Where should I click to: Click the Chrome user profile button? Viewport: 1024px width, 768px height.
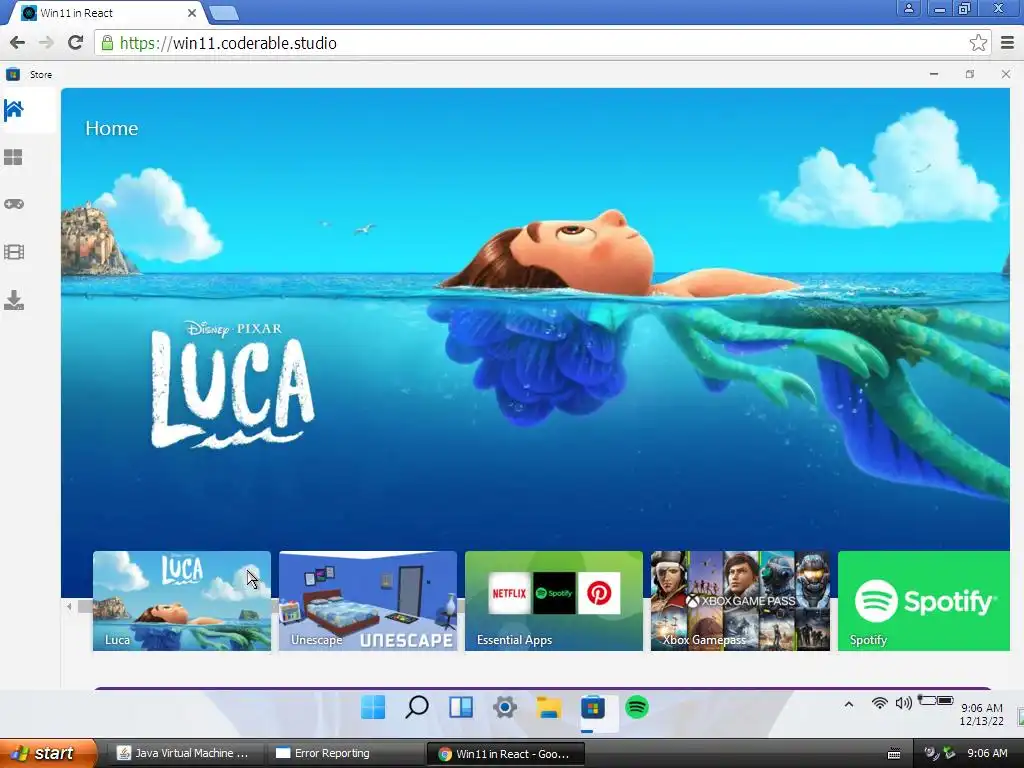(x=908, y=8)
